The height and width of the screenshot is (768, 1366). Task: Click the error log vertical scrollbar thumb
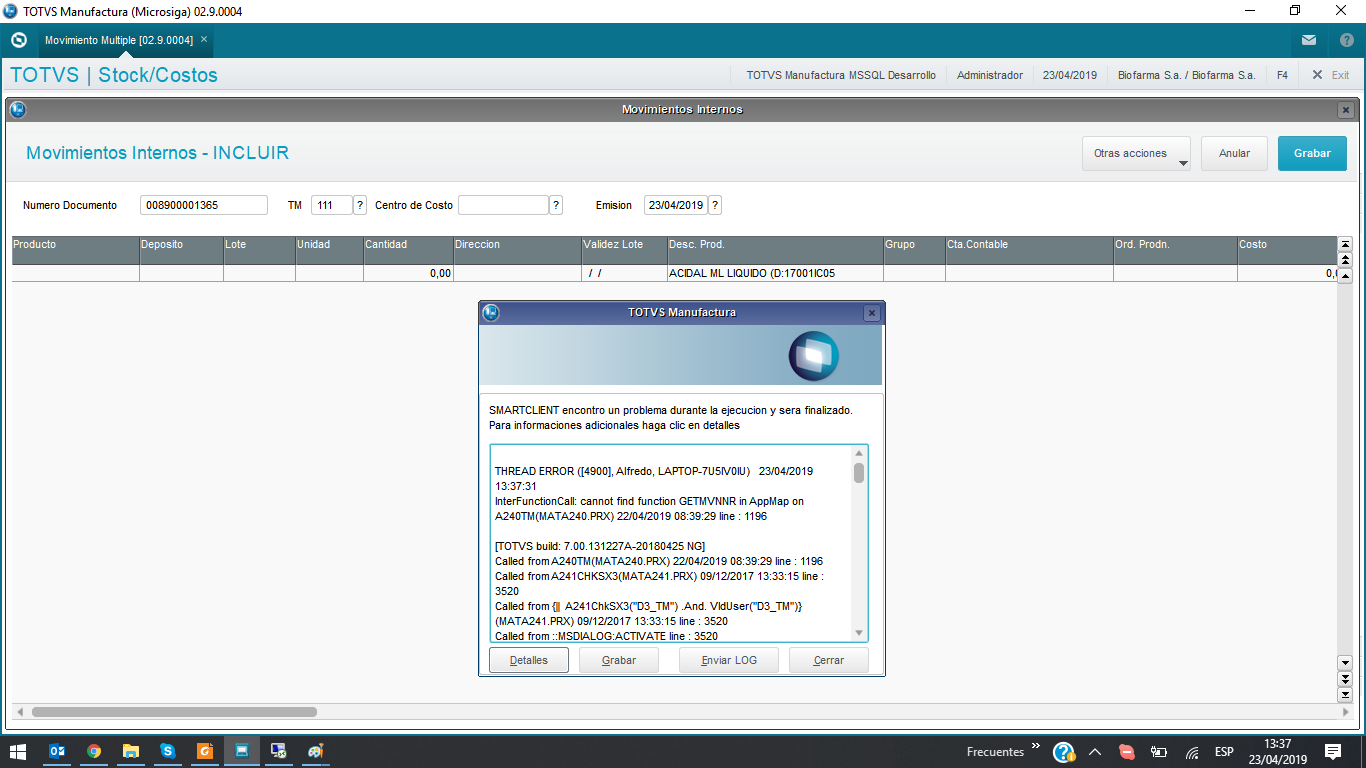coord(859,473)
